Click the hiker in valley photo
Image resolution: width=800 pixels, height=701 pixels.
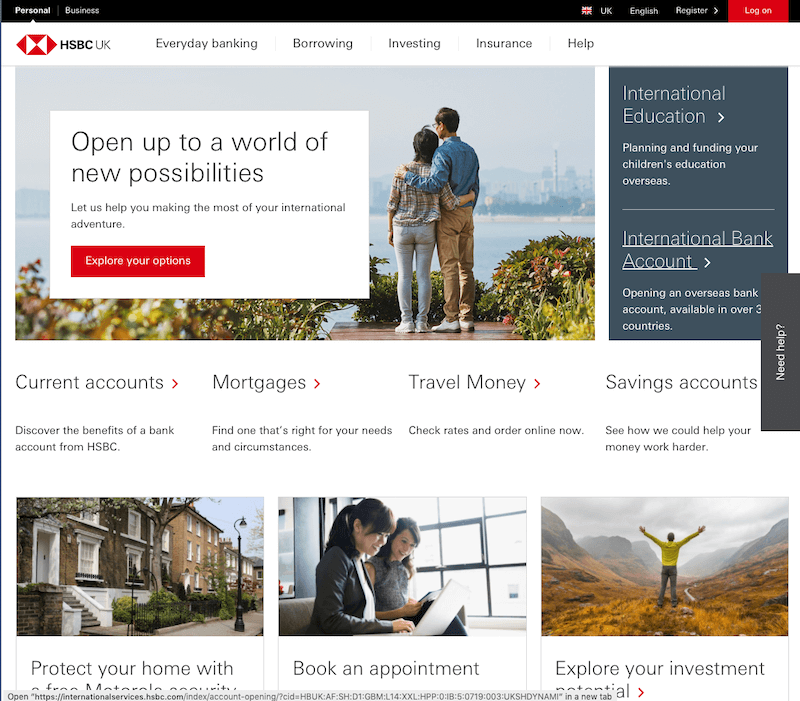[x=664, y=566]
